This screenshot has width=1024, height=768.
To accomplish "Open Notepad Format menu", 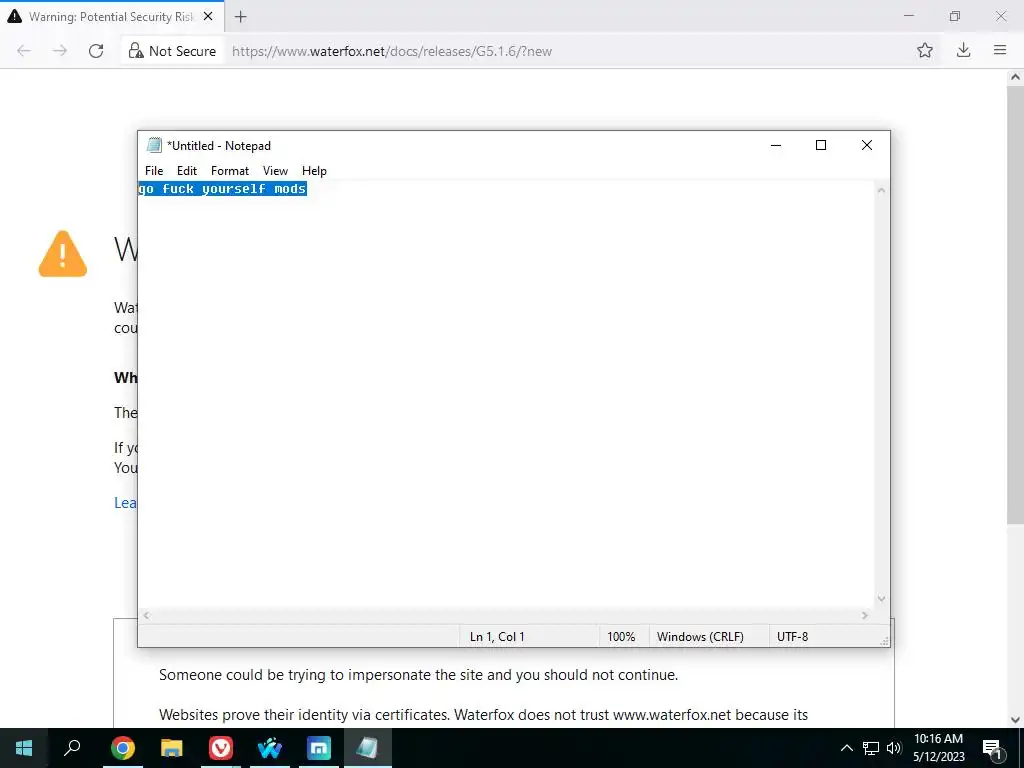I will [x=230, y=170].
